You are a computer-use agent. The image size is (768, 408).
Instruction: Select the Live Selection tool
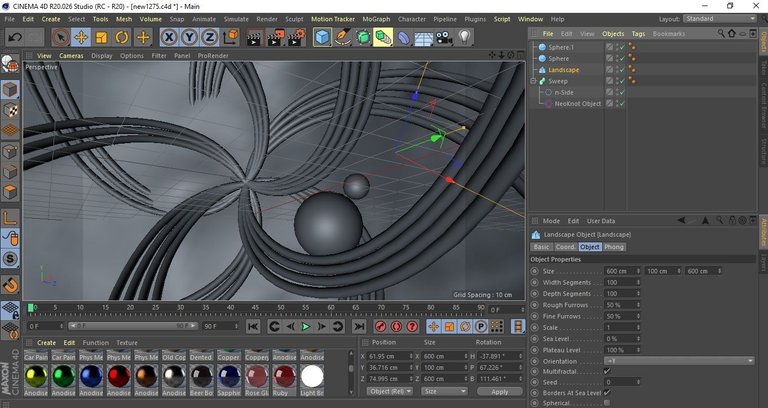coord(61,37)
